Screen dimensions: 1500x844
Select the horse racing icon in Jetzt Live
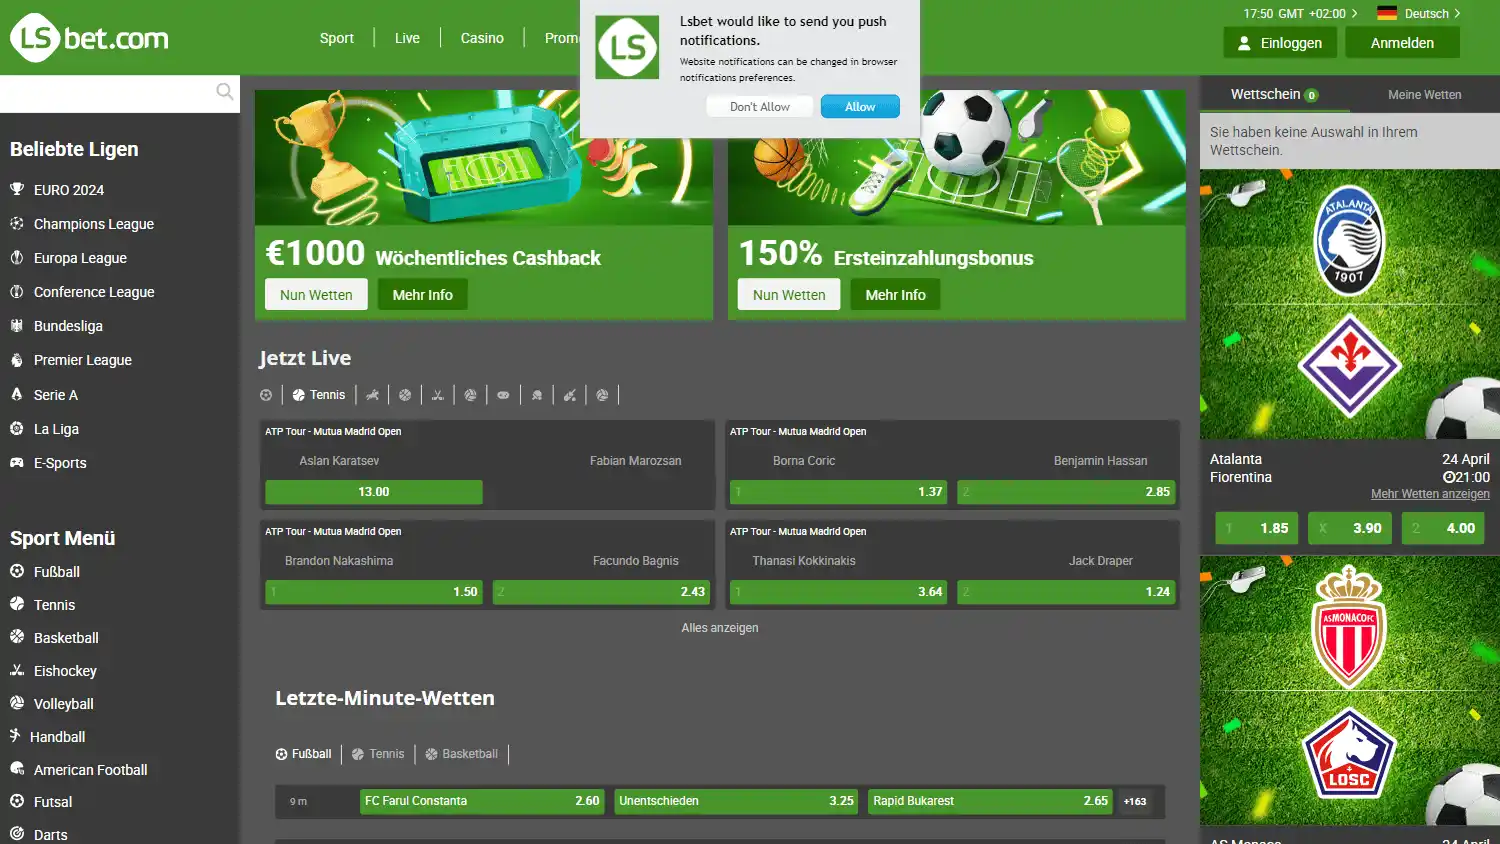[372, 395]
